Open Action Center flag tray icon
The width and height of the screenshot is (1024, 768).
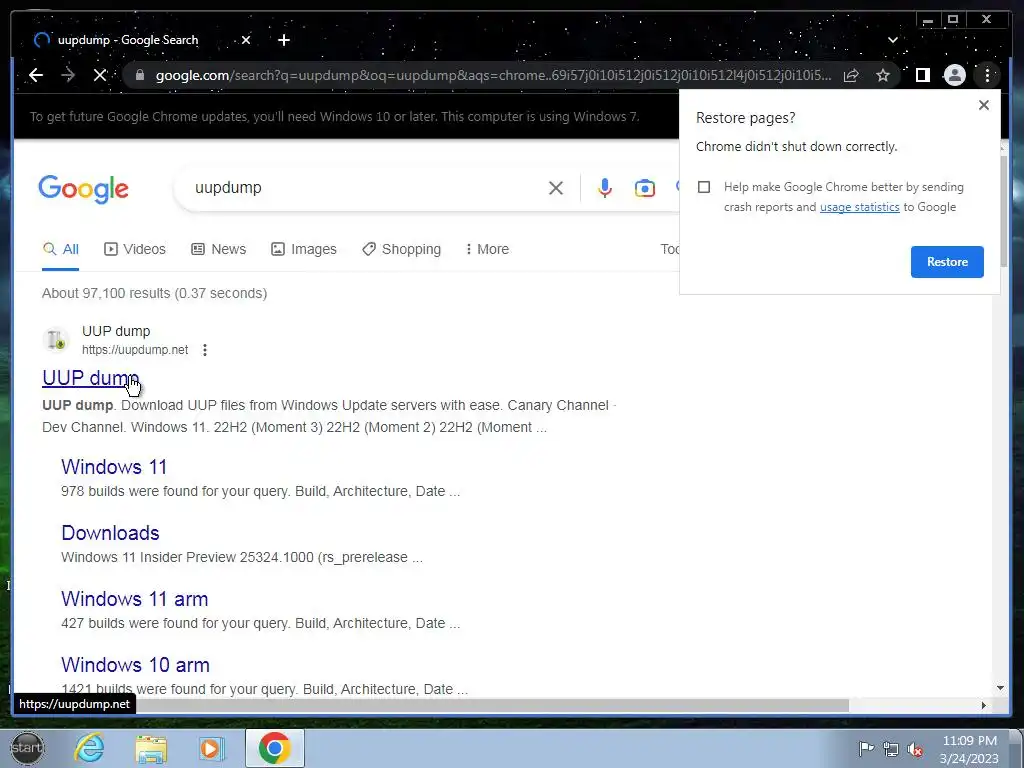tap(867, 749)
